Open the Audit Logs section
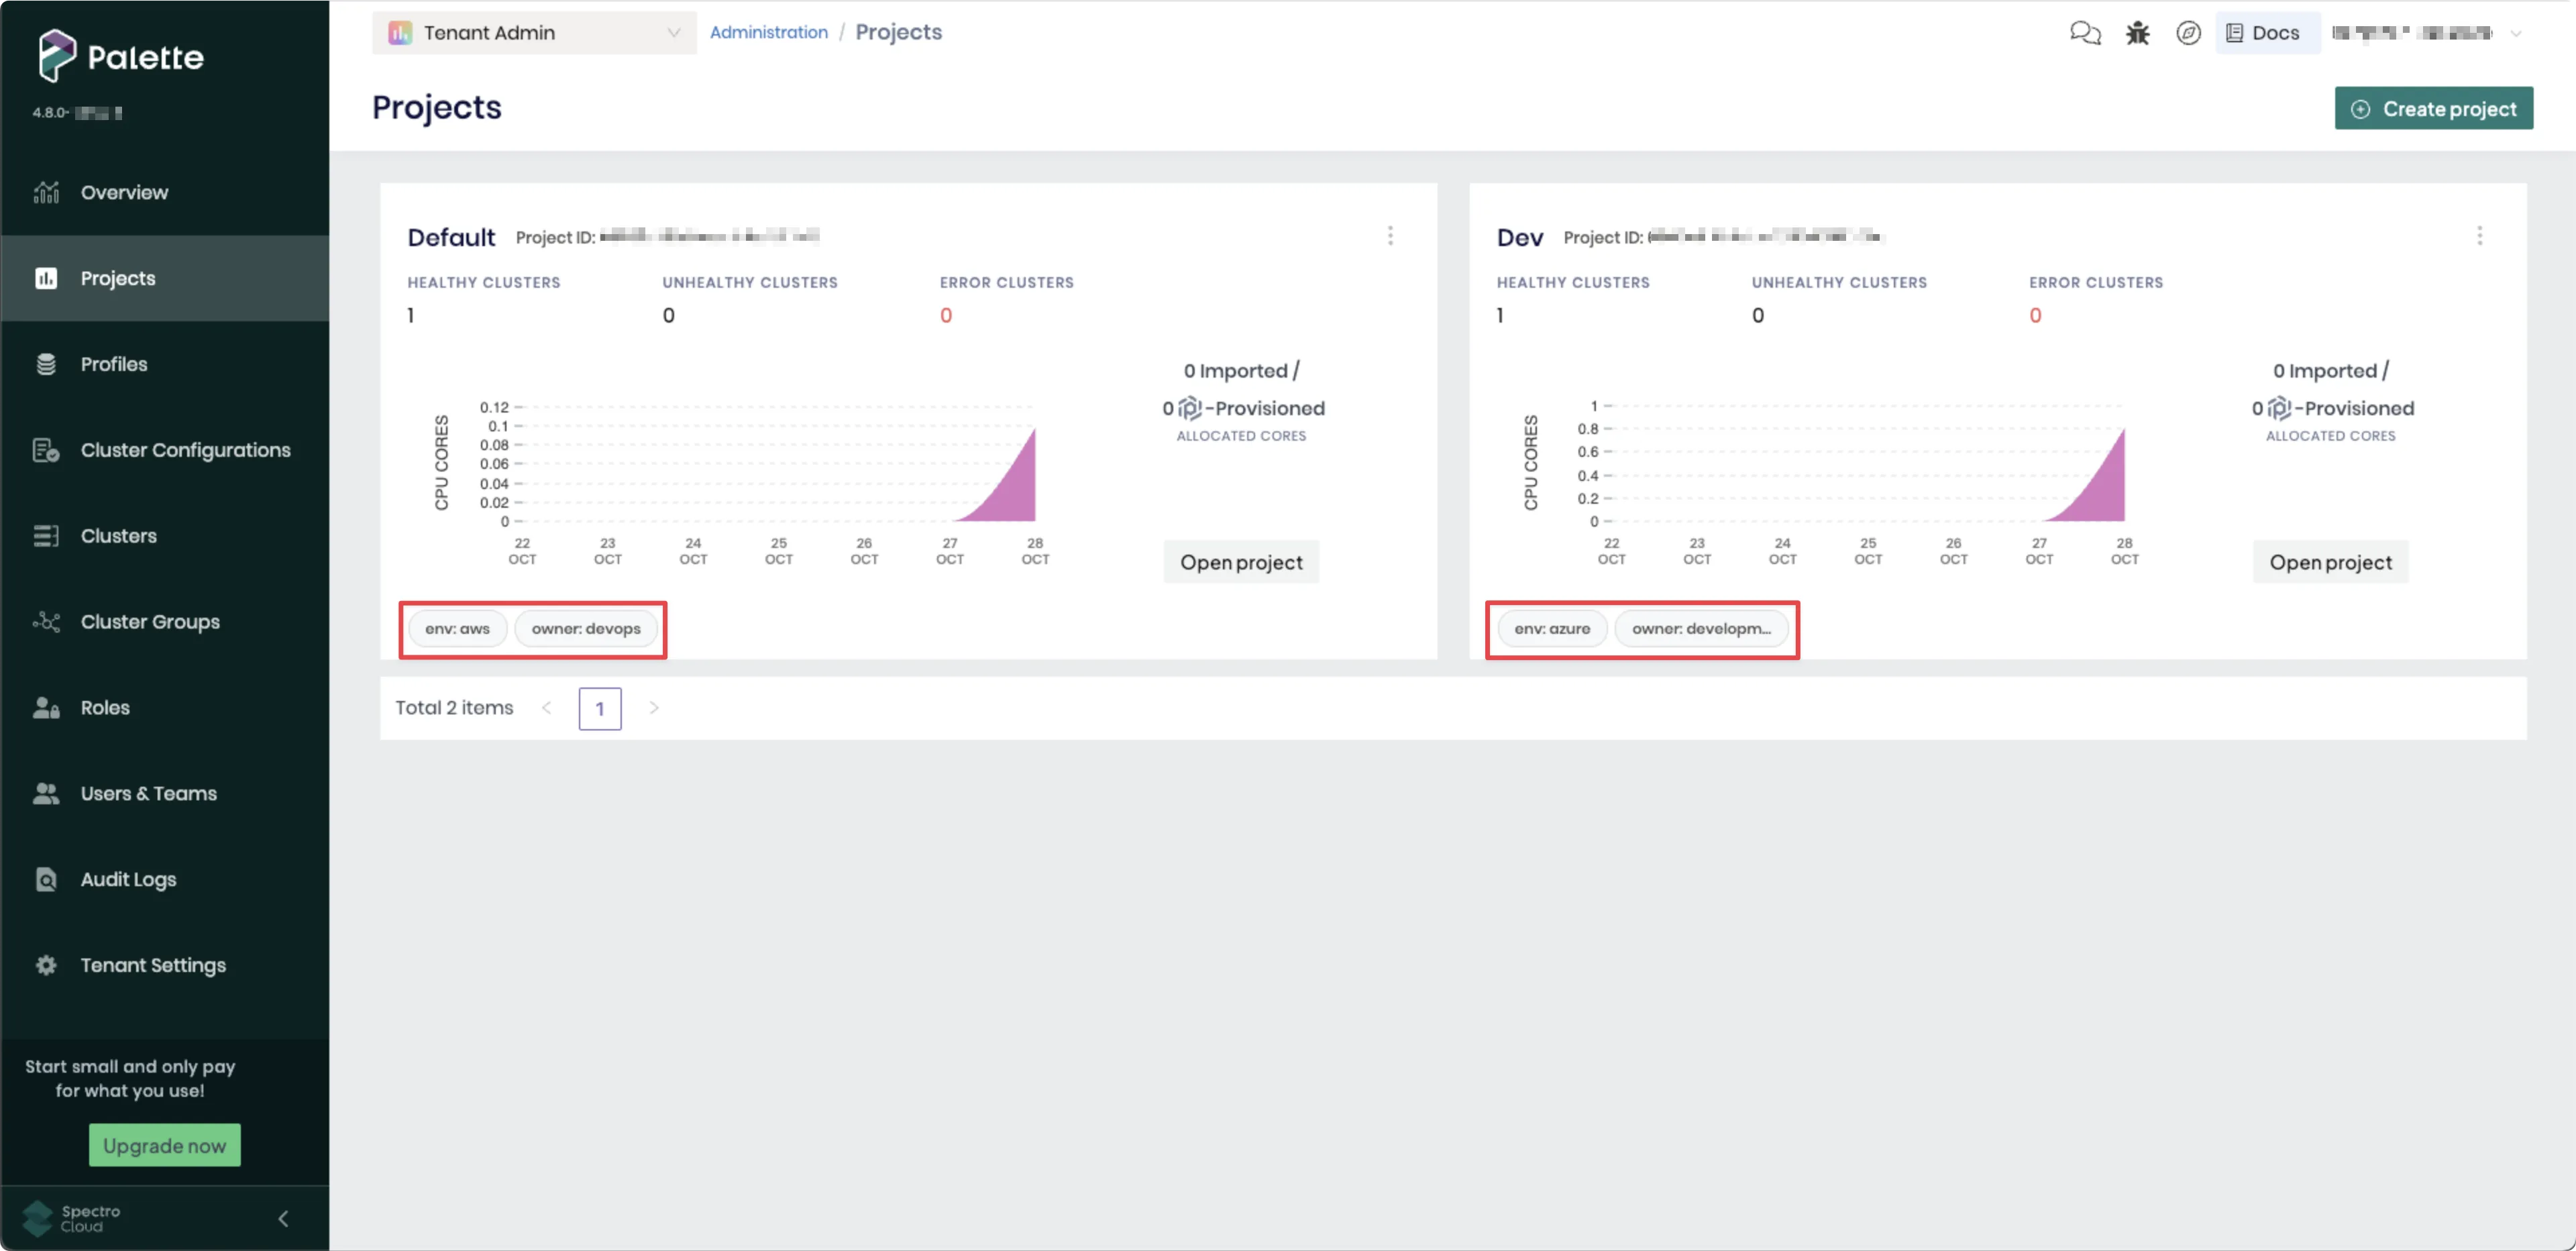The image size is (2576, 1251). click(x=128, y=879)
